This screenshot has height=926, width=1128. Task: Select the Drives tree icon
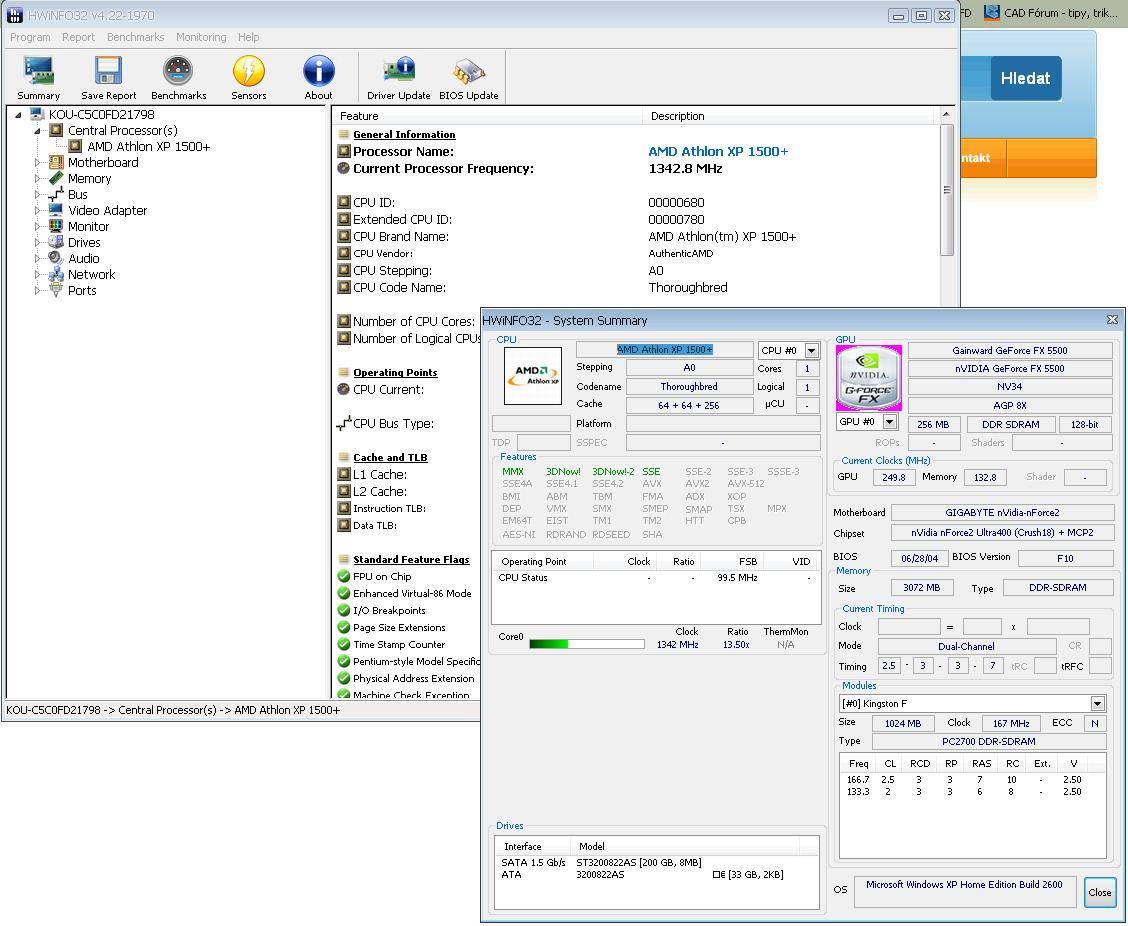pos(56,242)
